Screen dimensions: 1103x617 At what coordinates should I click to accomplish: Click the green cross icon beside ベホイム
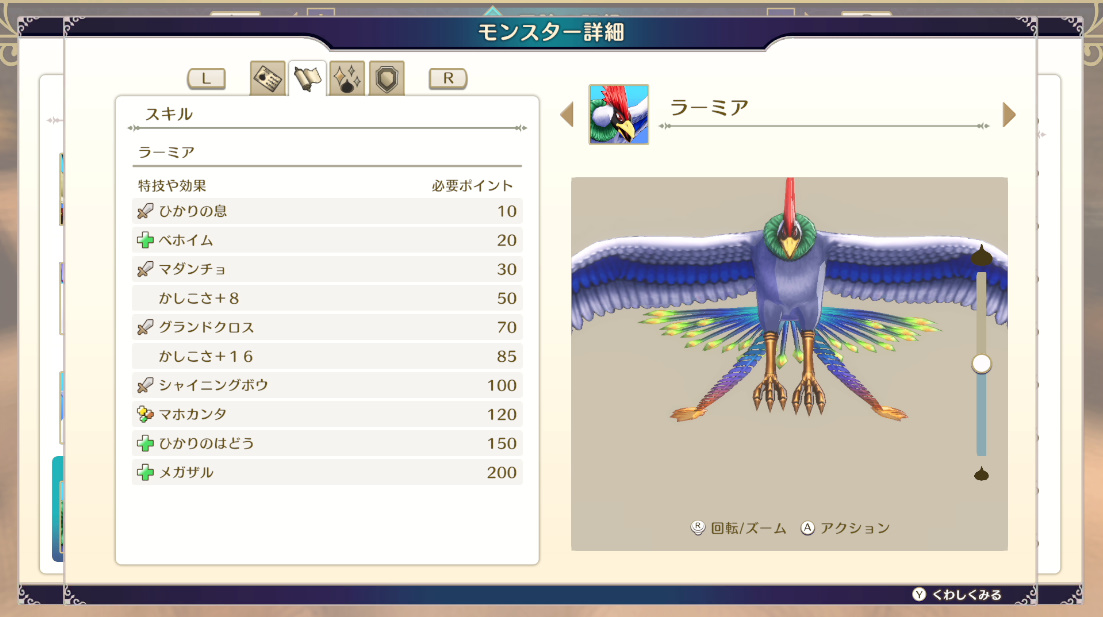tap(145, 240)
